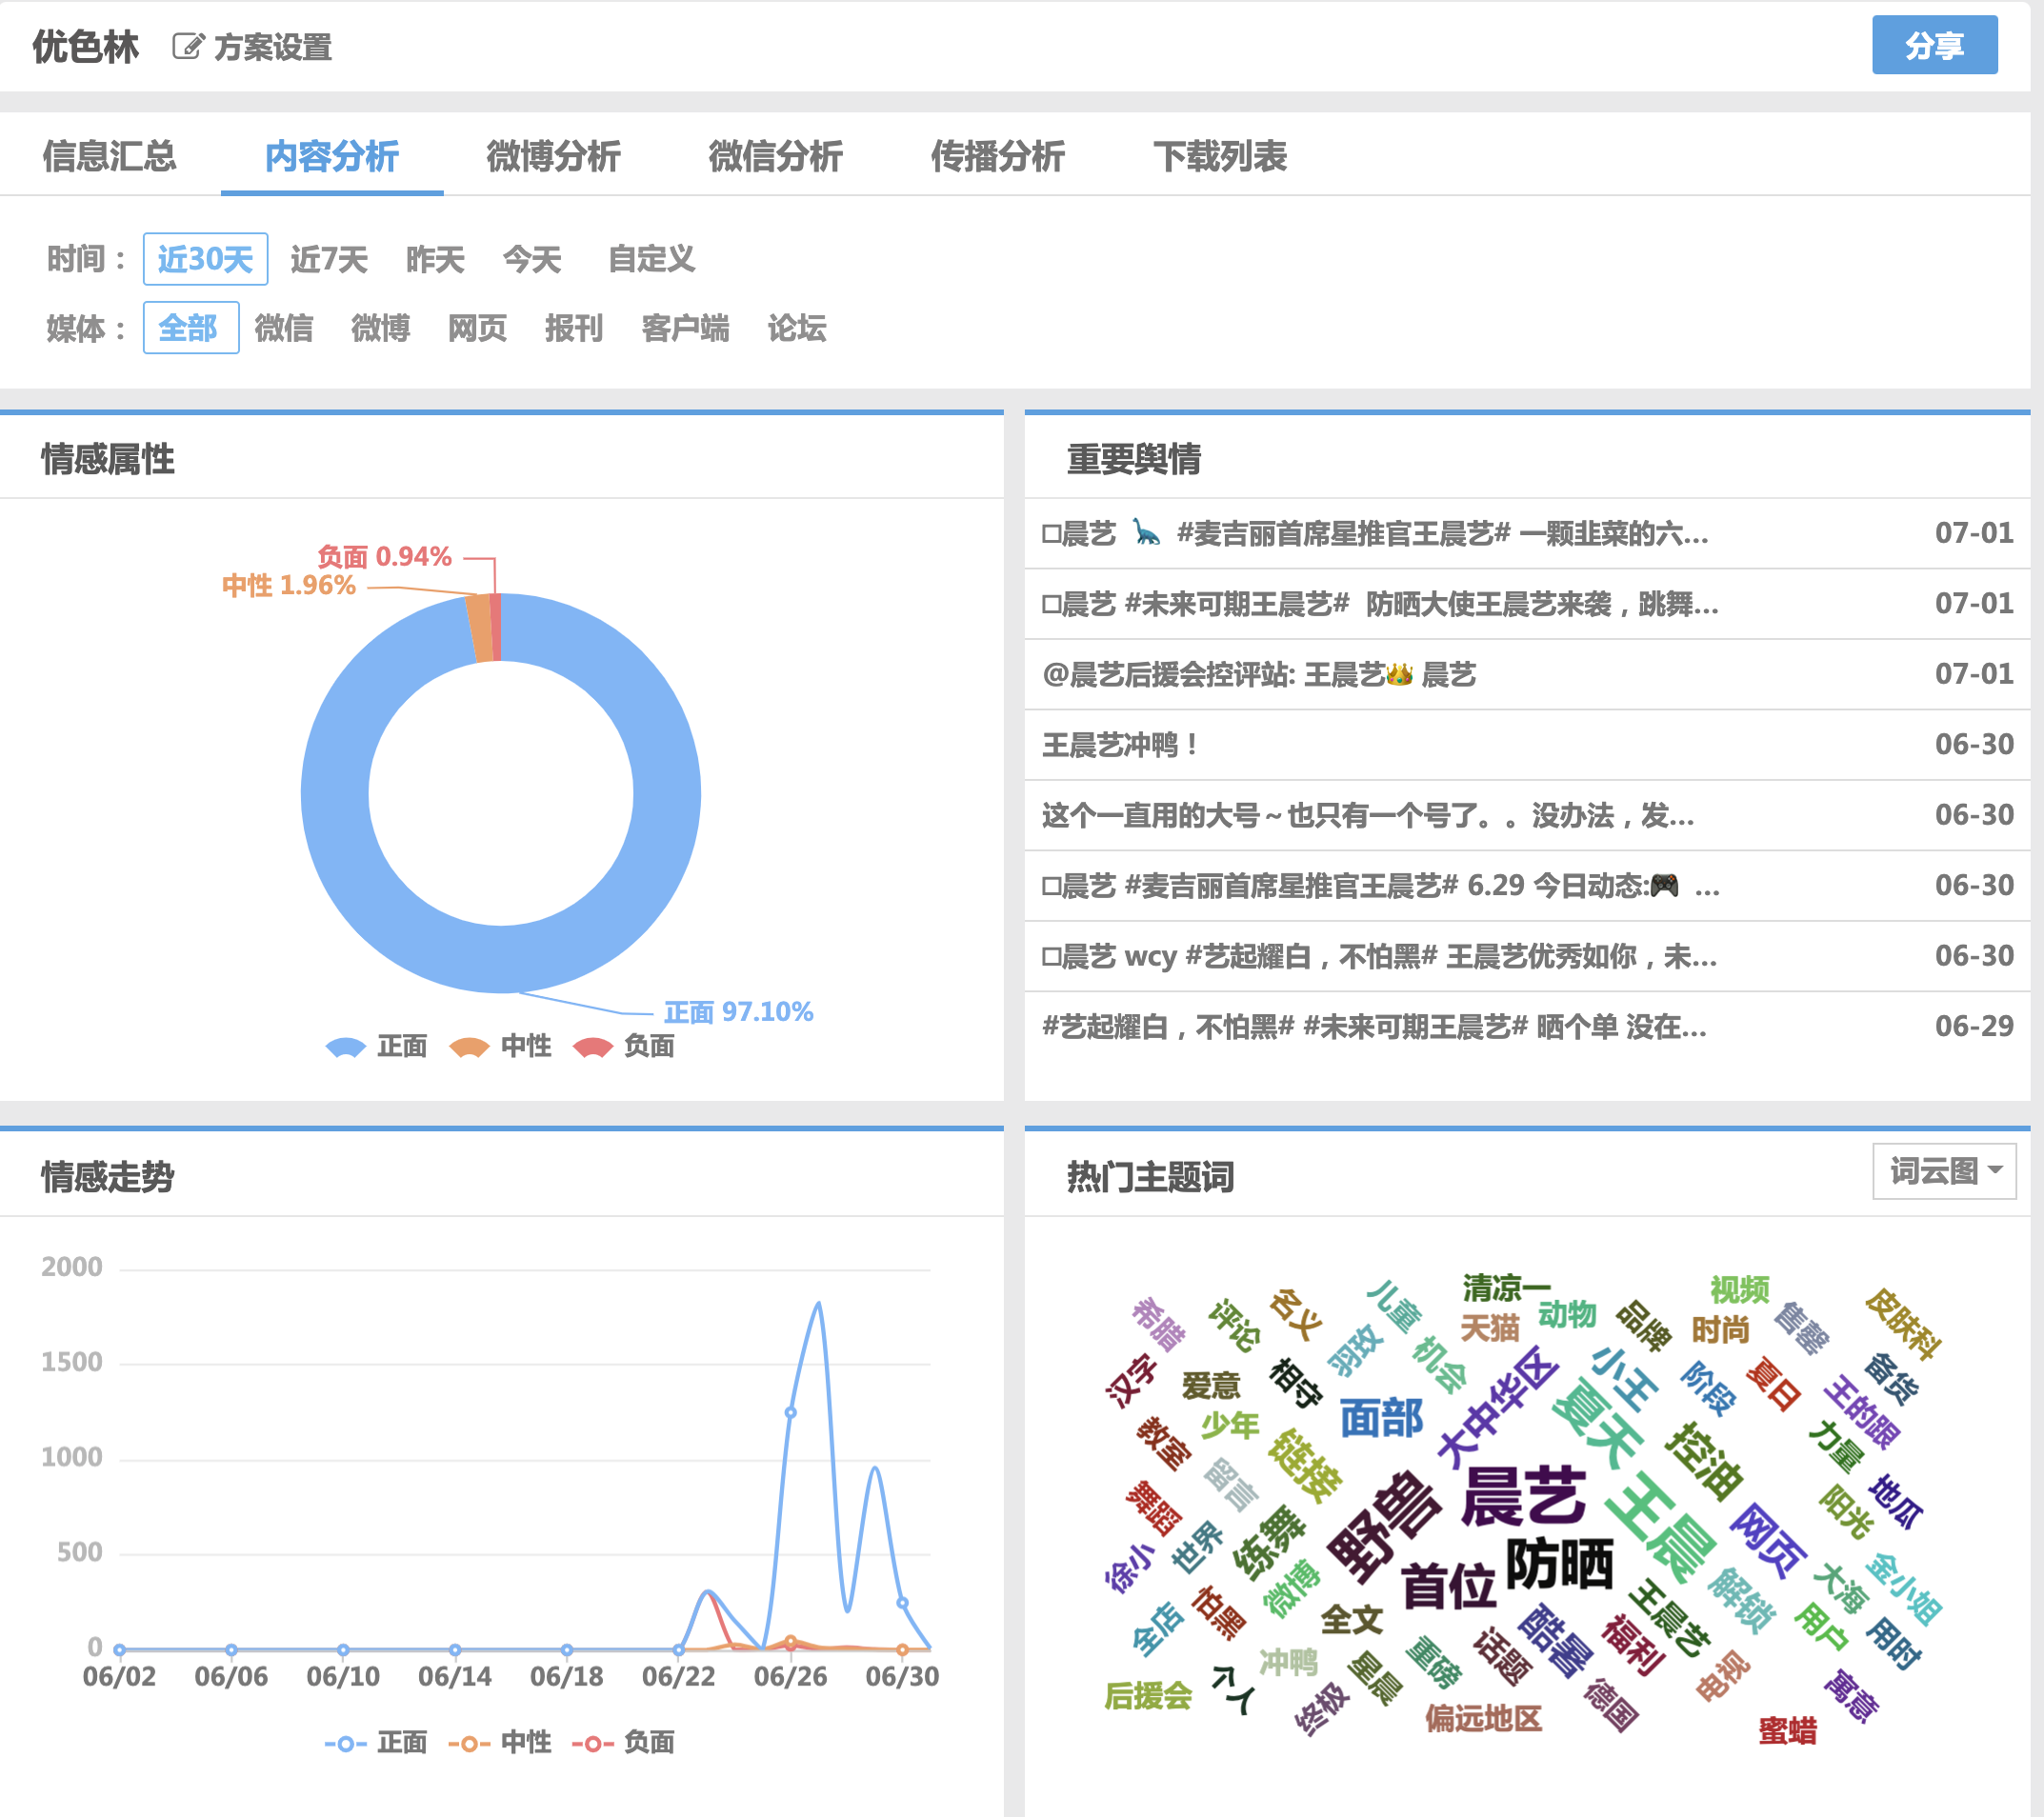Open the 王晨艺冲鸭！ news item
2044x1817 pixels.
click(x=1120, y=745)
